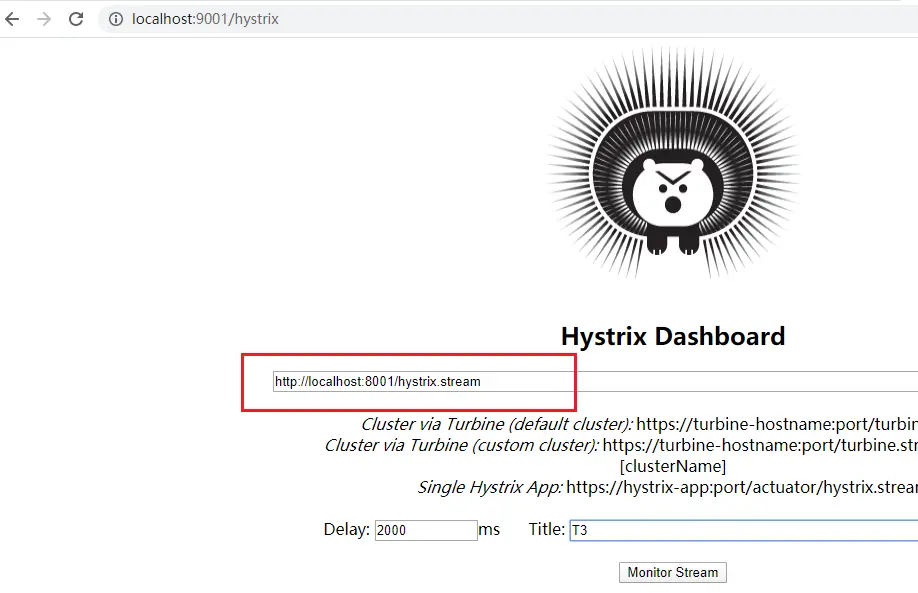Click the https://hystrix-app:port/actuator/hystrix.stream example text

(742, 487)
